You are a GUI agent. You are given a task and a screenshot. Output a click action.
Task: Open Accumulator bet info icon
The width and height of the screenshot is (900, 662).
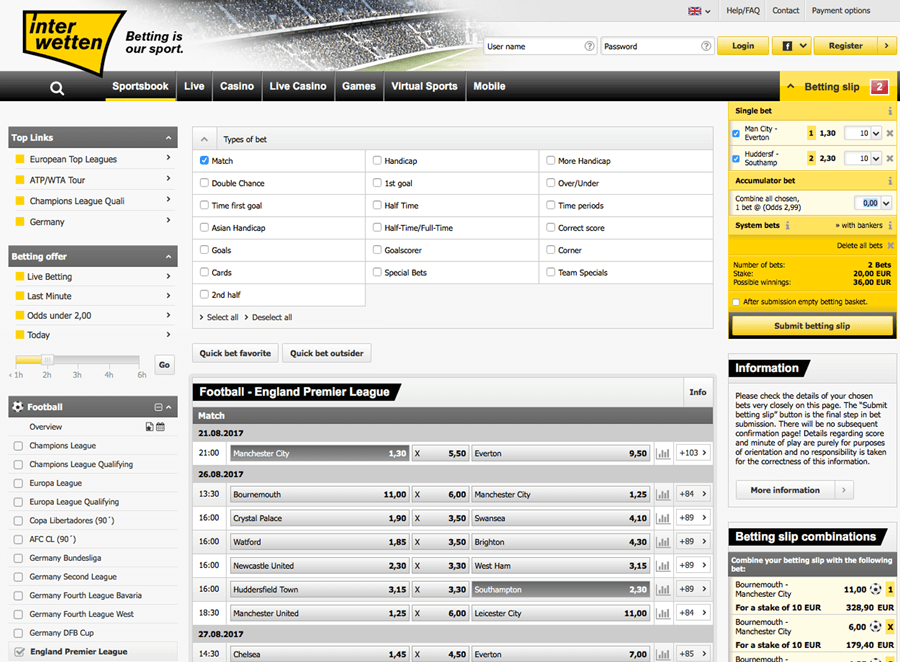(x=890, y=181)
